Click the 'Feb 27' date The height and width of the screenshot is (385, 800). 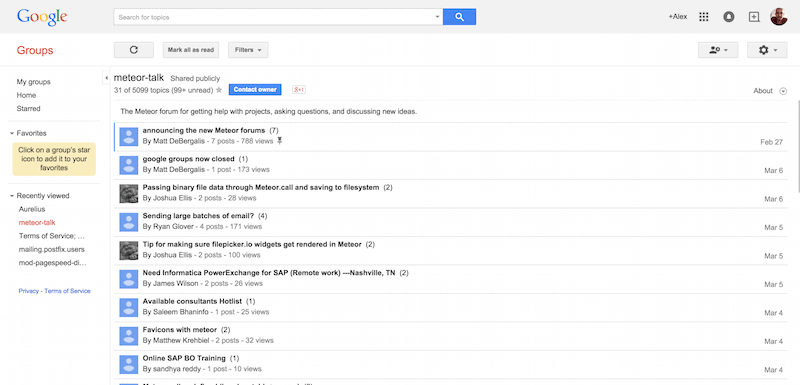click(x=771, y=142)
